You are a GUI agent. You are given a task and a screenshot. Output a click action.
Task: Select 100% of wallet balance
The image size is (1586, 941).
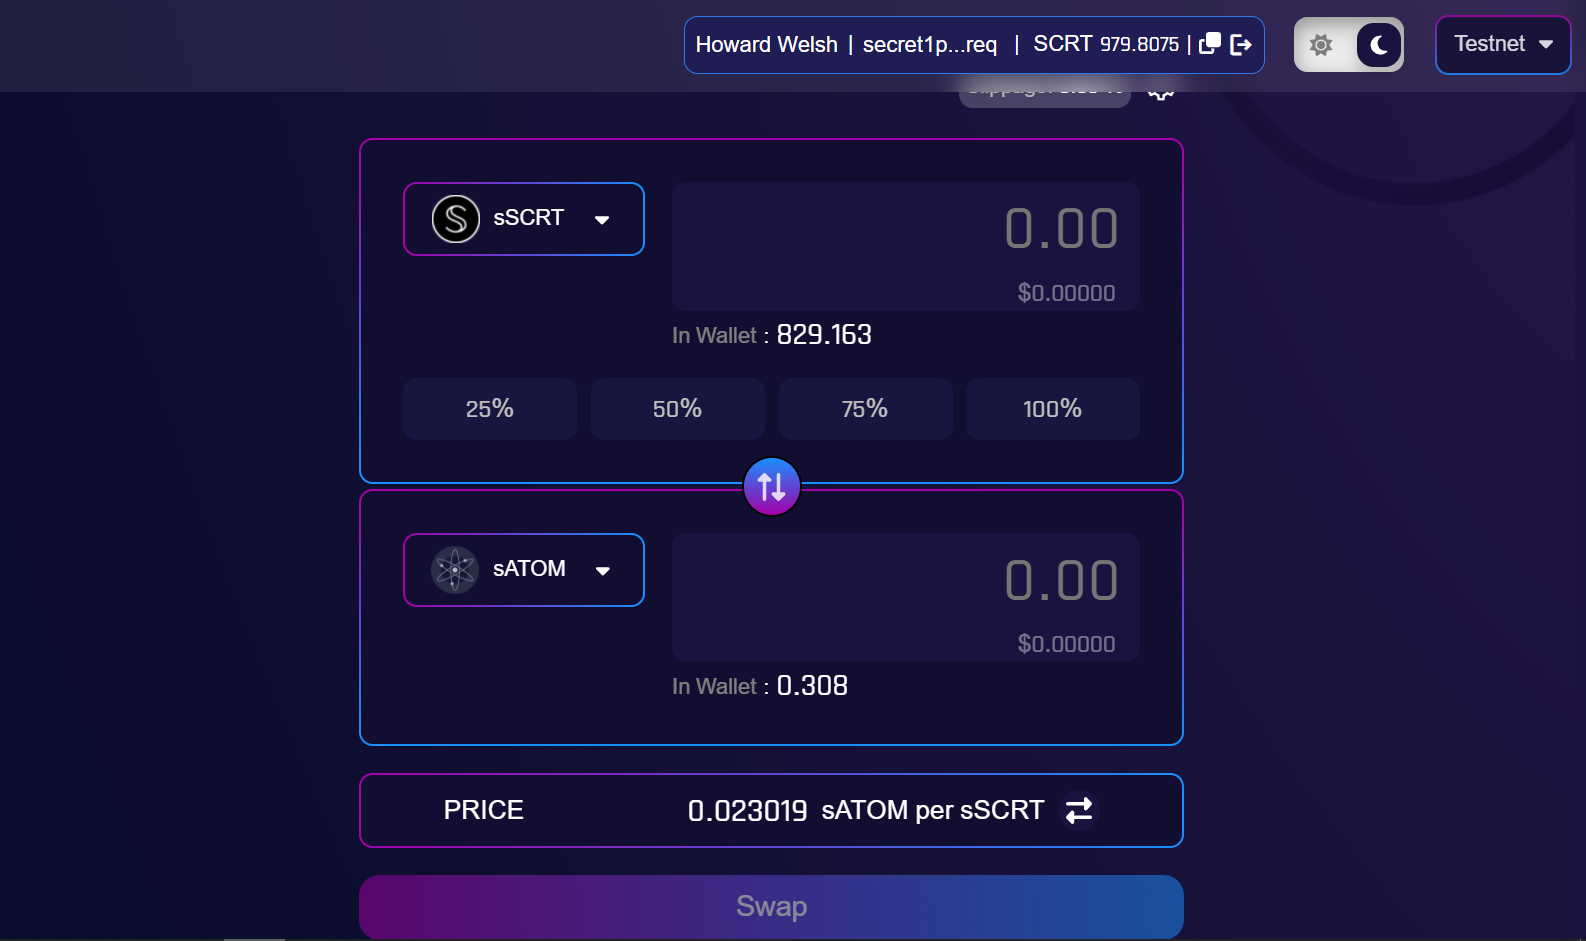(x=1053, y=409)
